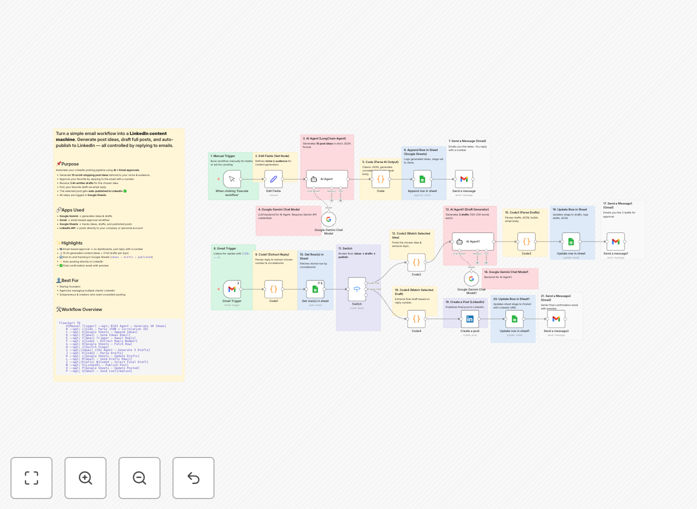This screenshot has height=509, width=697.
Task: Open the Code3 match selected idea node
Action: 417,262
